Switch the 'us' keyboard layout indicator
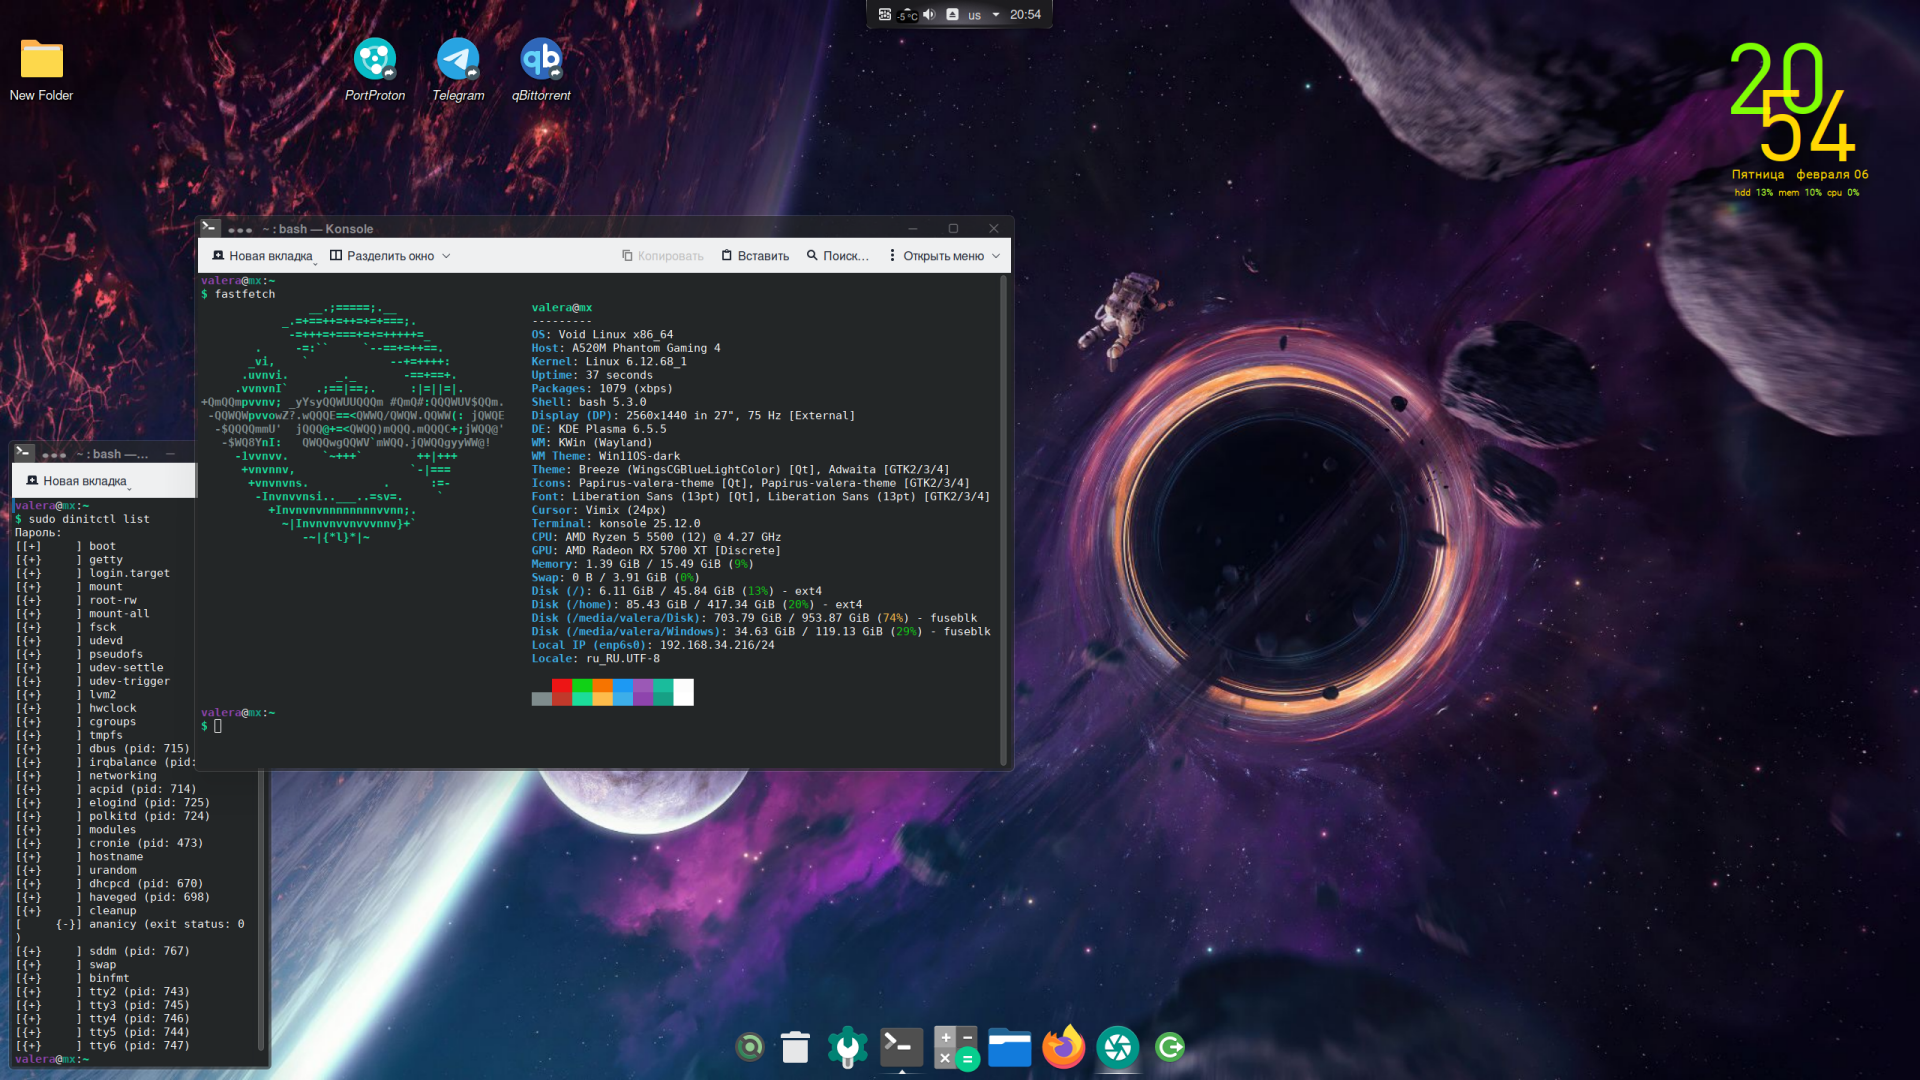1920x1080 pixels. click(974, 15)
